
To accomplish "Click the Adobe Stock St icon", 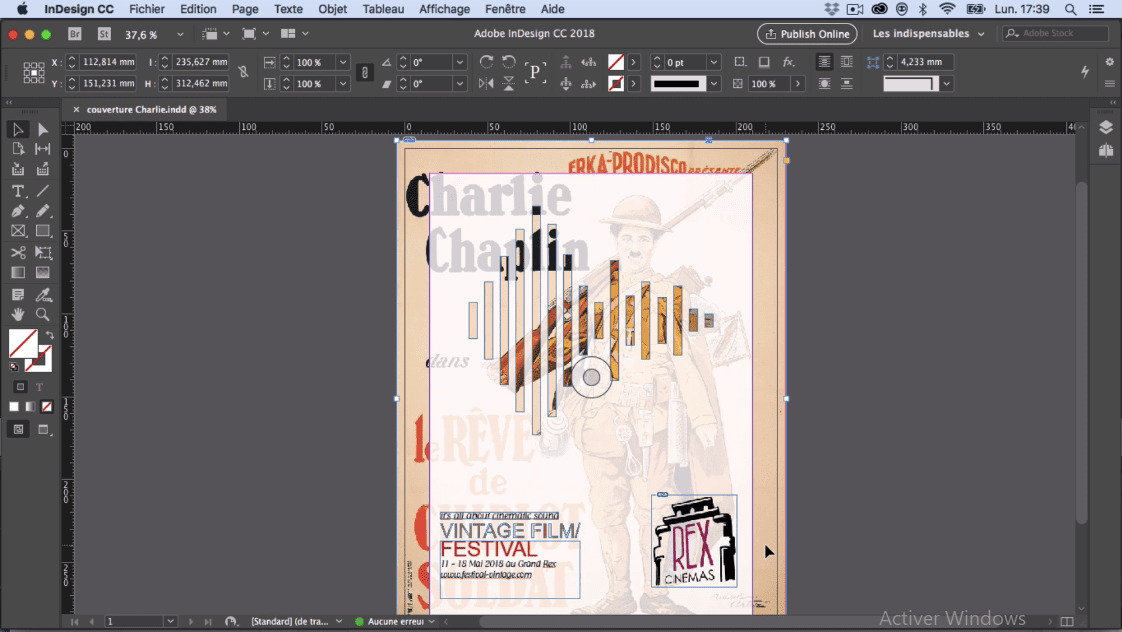I will (x=104, y=34).
